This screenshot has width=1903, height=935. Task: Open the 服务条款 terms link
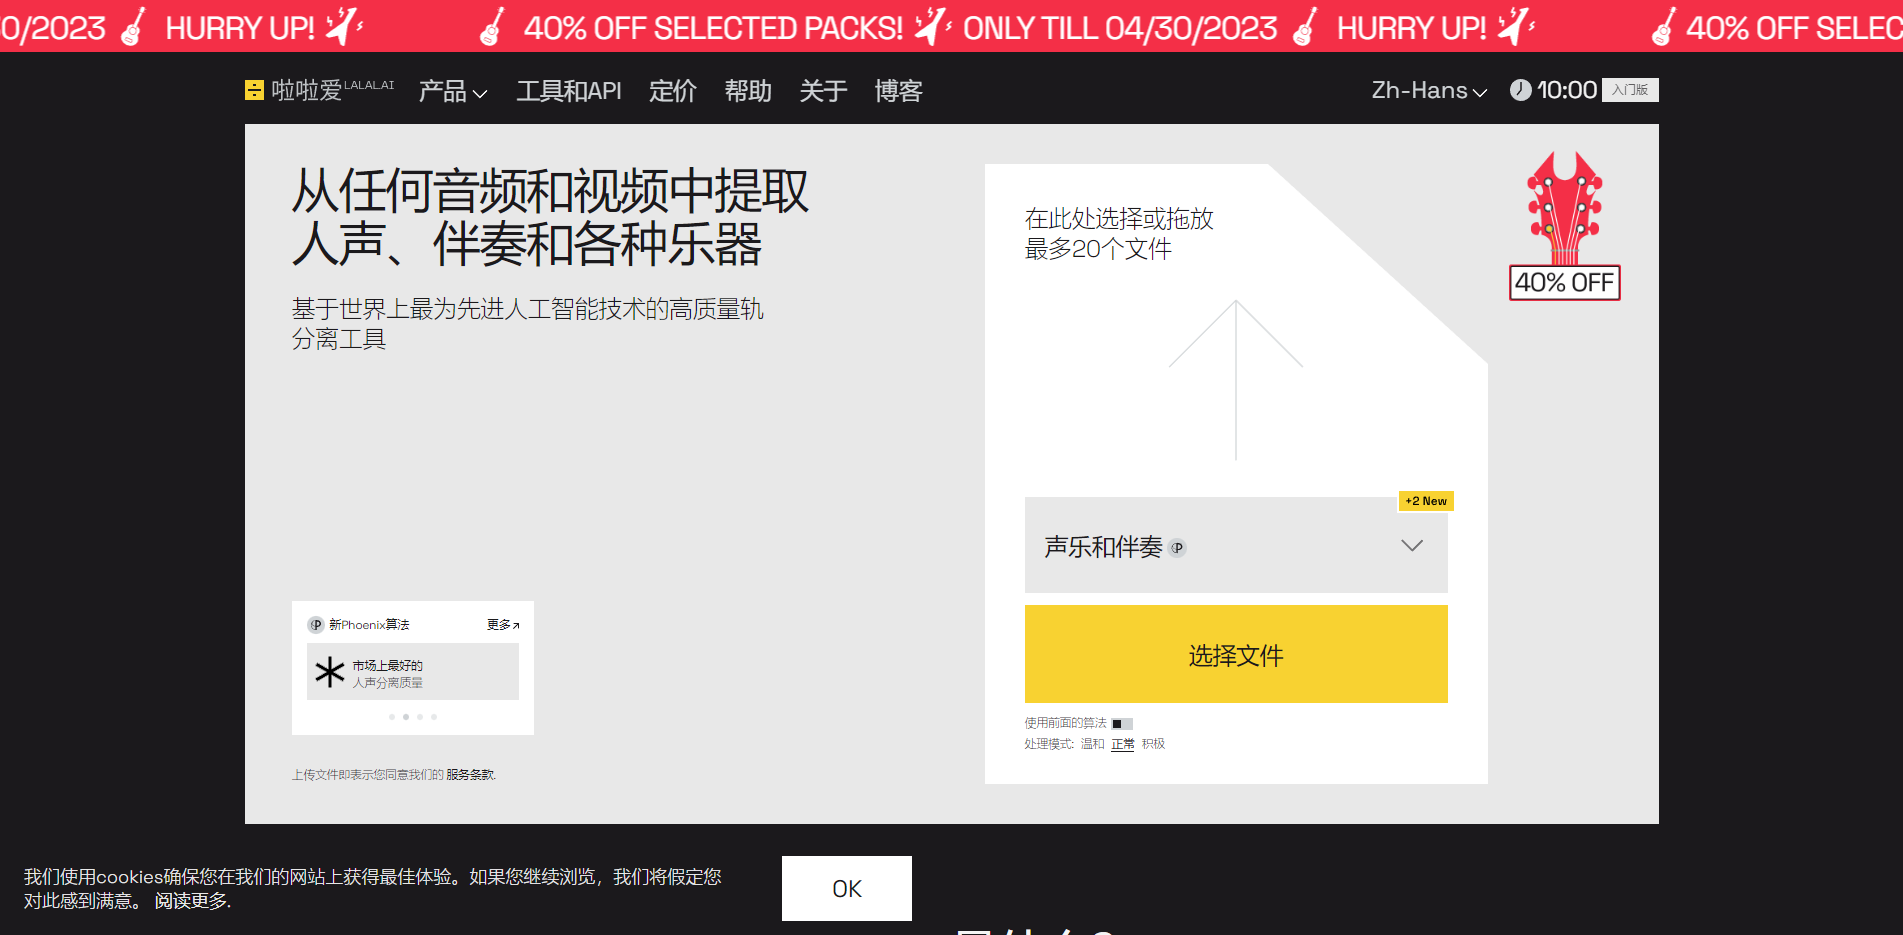click(470, 775)
